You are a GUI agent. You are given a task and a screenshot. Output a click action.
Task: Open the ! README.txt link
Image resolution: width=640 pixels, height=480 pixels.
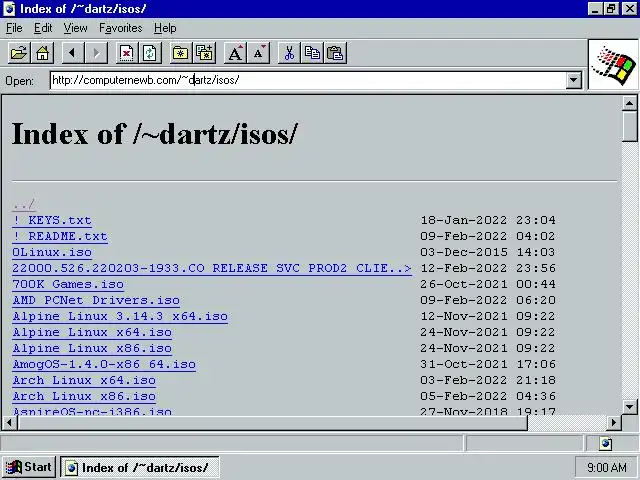[60, 236]
